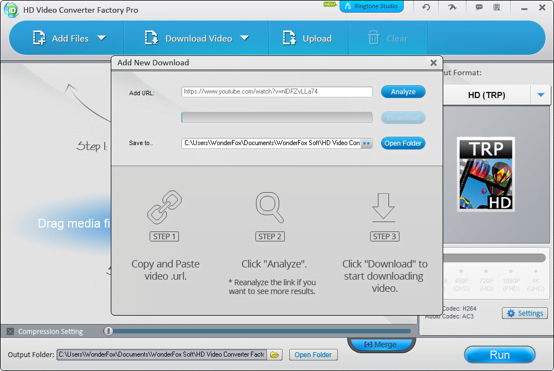The width and height of the screenshot is (554, 371).
Task: Click the undo arrow icon in title bar
Action: pos(426,7)
